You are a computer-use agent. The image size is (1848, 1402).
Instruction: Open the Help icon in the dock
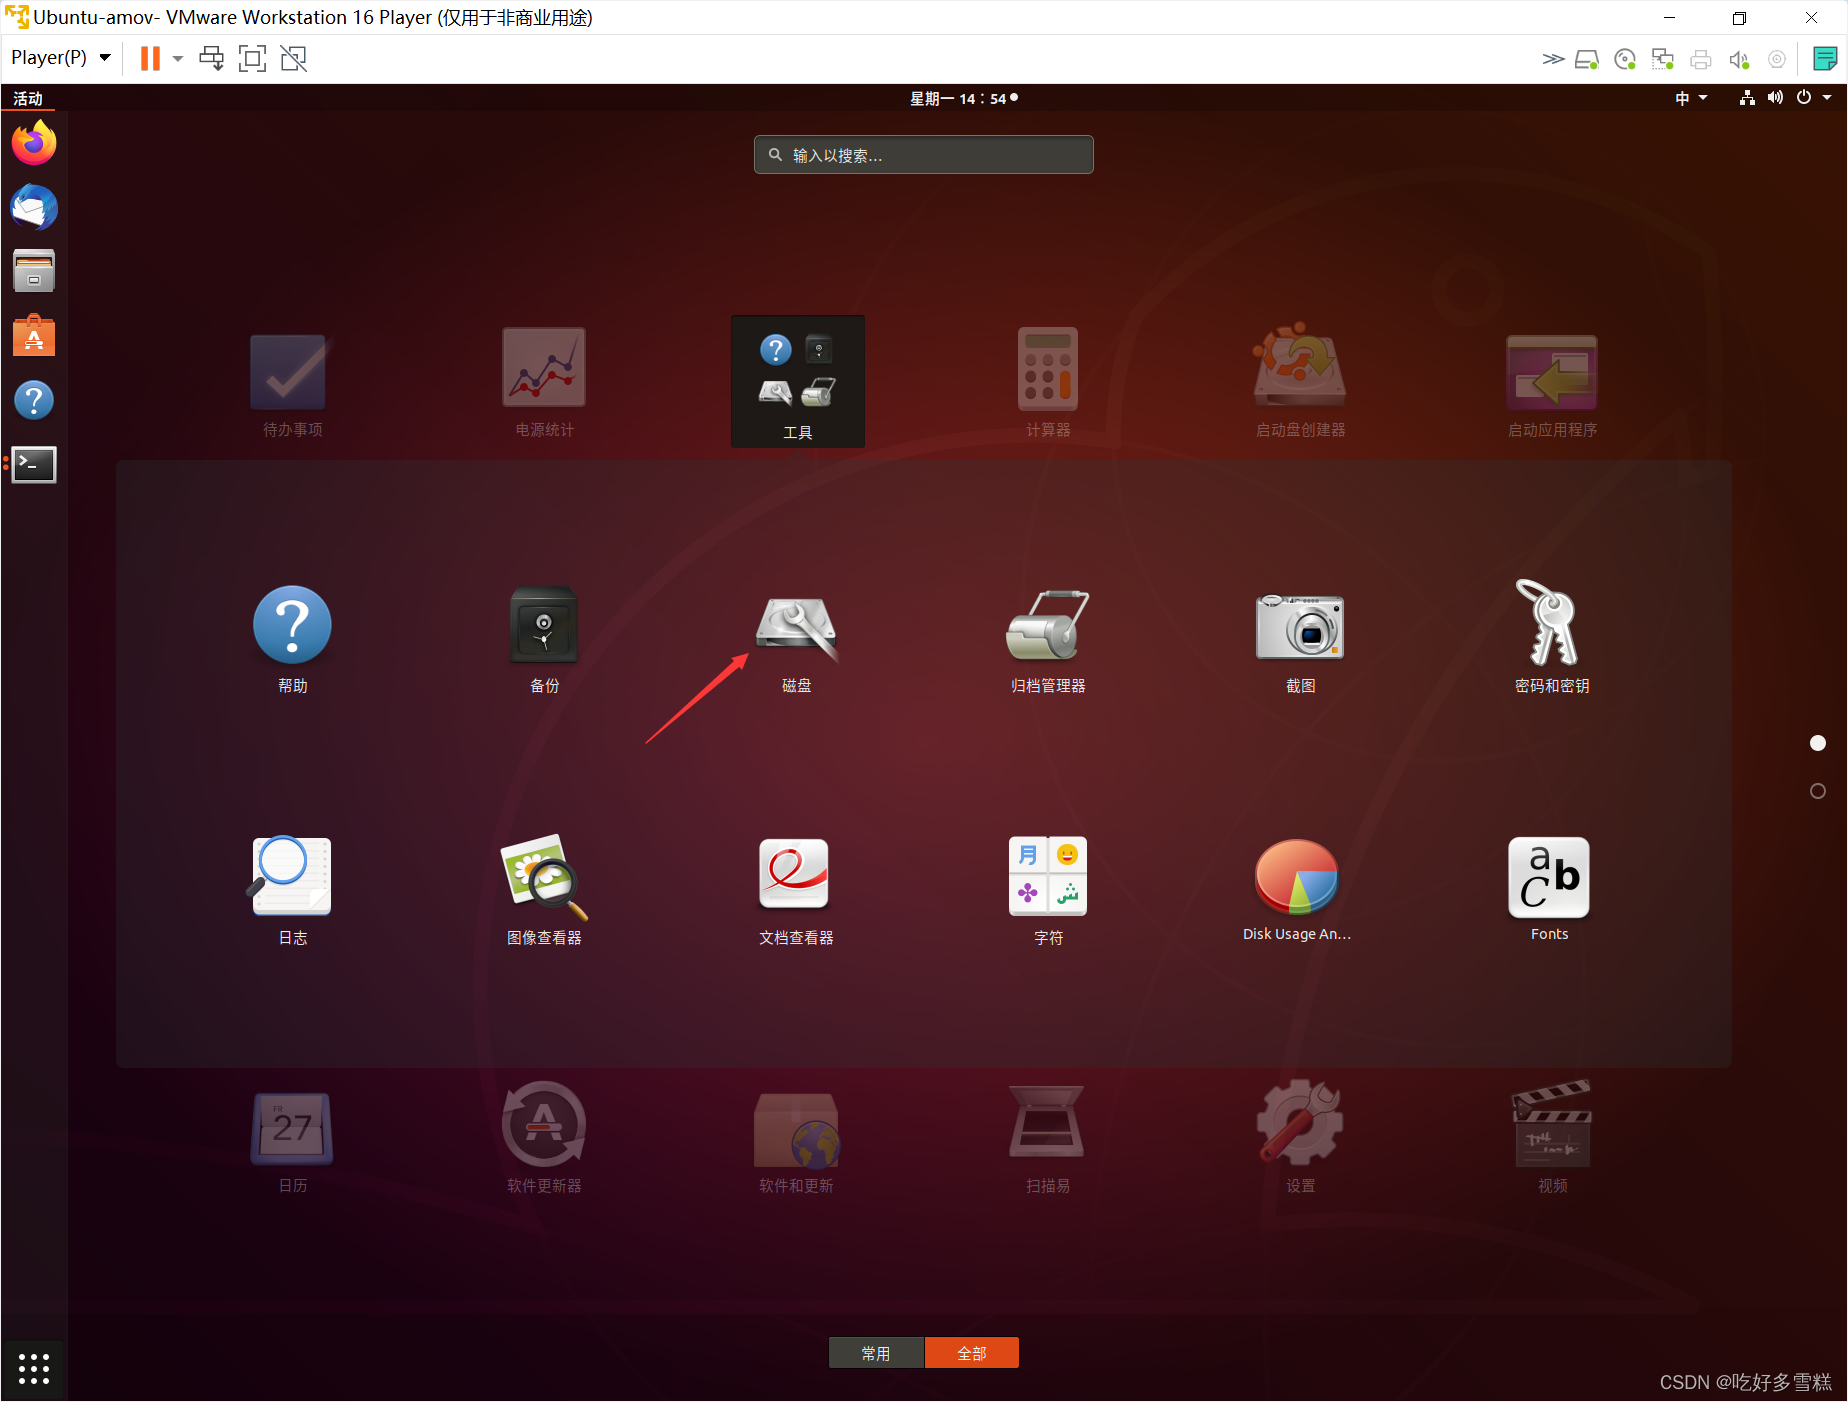point(34,400)
